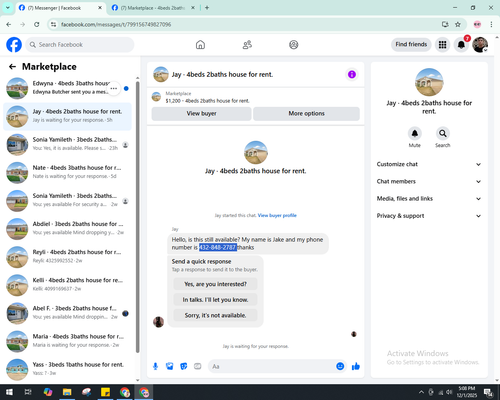Viewport: 500px width, 400px height.
Task: Open Sticky Notes from the taskbar
Action: pyautogui.click(x=106, y=392)
